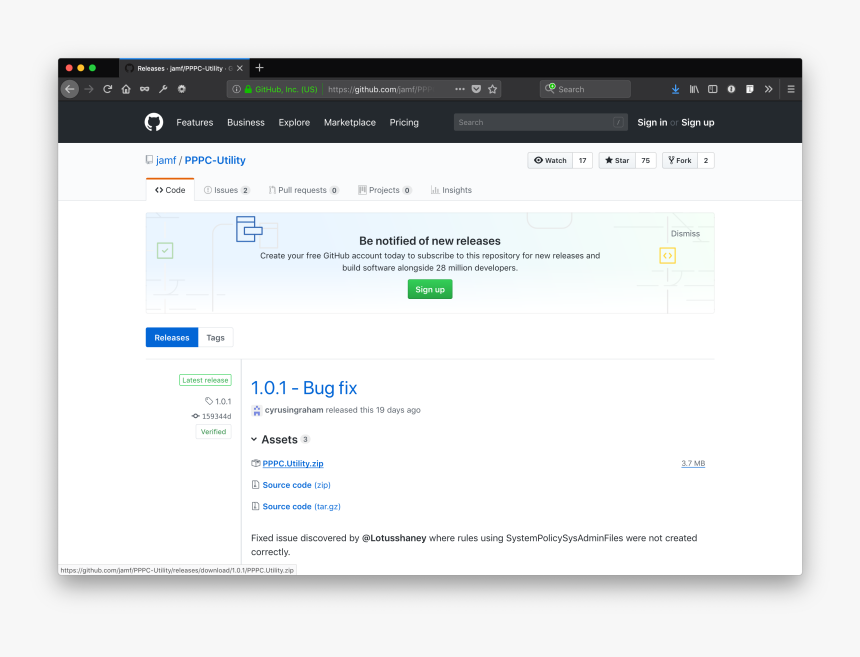
Task: Open the @Lotusshaney mention
Action: tap(394, 538)
